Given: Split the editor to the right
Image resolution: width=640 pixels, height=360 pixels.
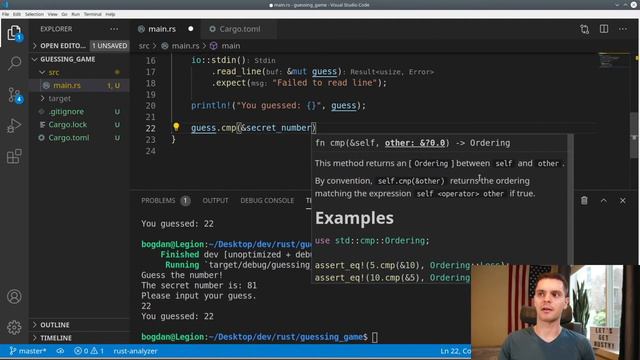Looking at the screenshot, I should tap(604, 29).
